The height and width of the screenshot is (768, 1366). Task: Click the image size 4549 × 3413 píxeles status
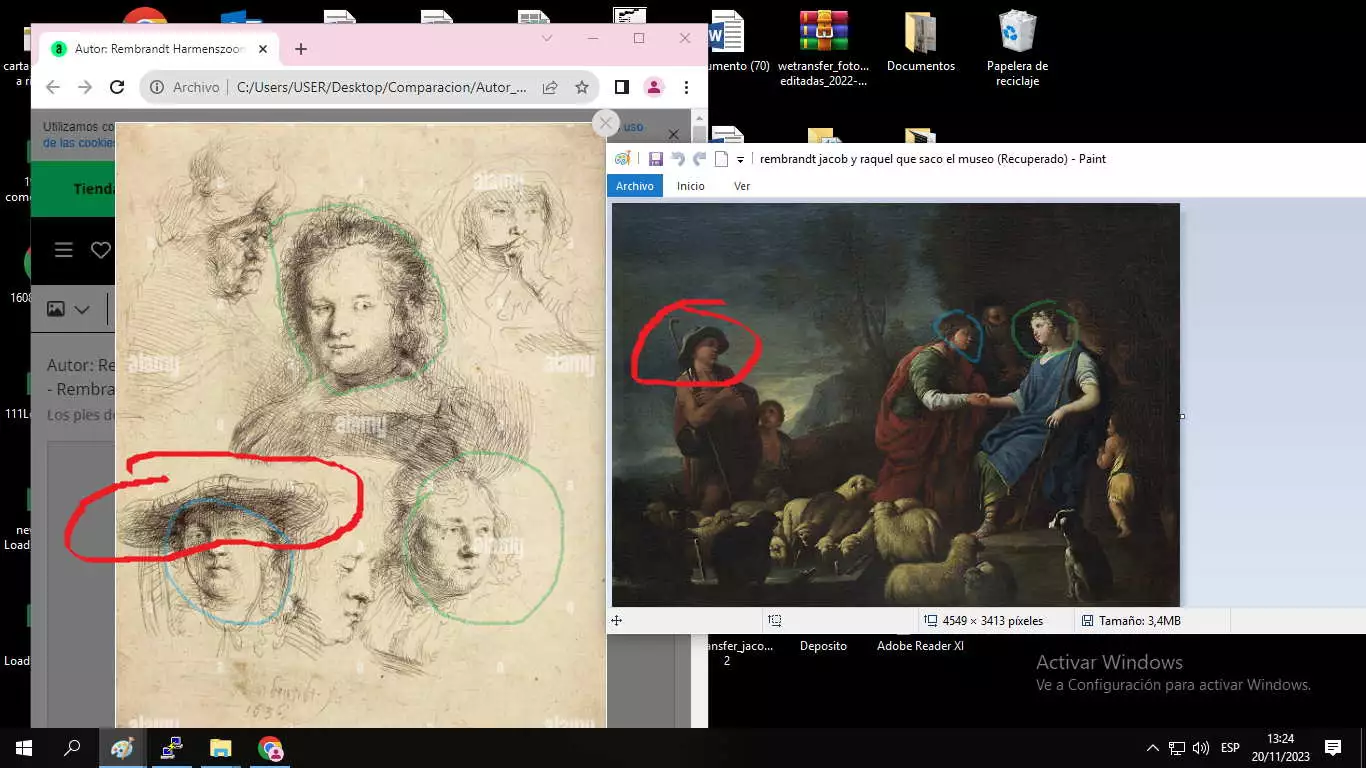tap(983, 621)
